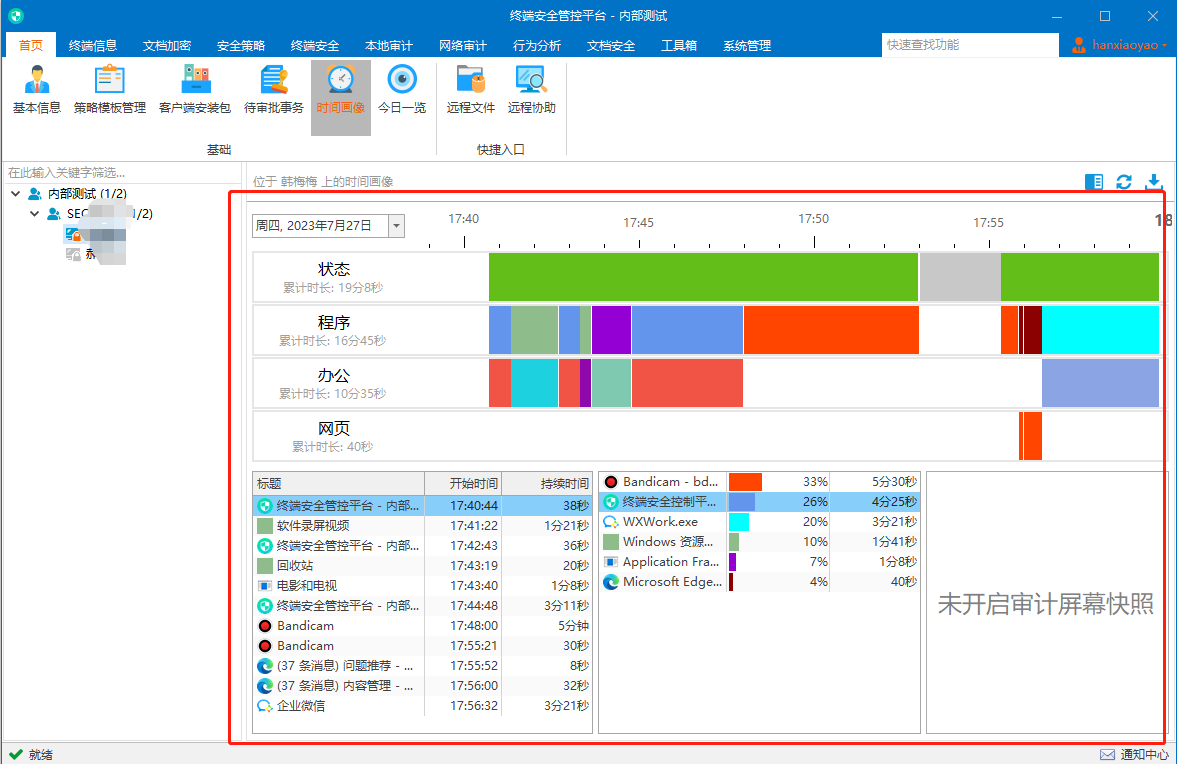Image resolution: width=1177 pixels, height=764 pixels.
Task: Open the date picker dropdown arrow
Action: pos(396,226)
